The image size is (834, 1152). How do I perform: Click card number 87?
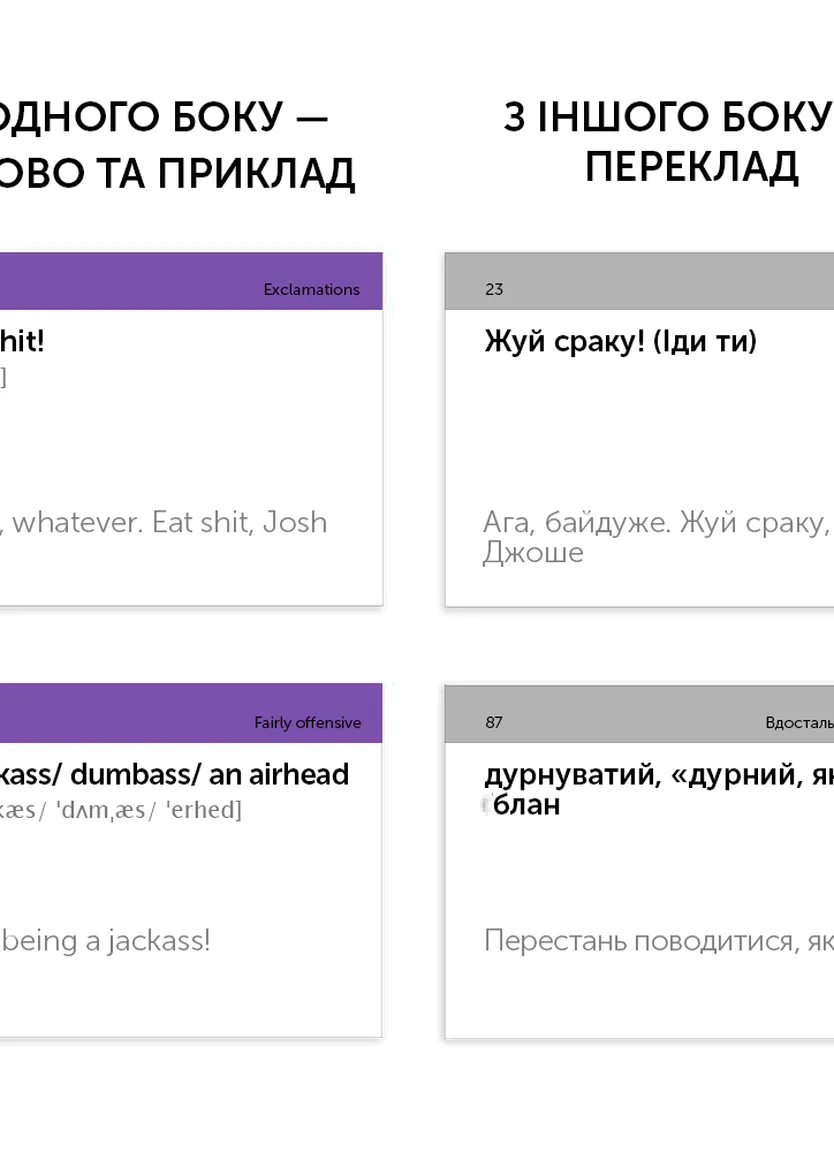coord(494,722)
